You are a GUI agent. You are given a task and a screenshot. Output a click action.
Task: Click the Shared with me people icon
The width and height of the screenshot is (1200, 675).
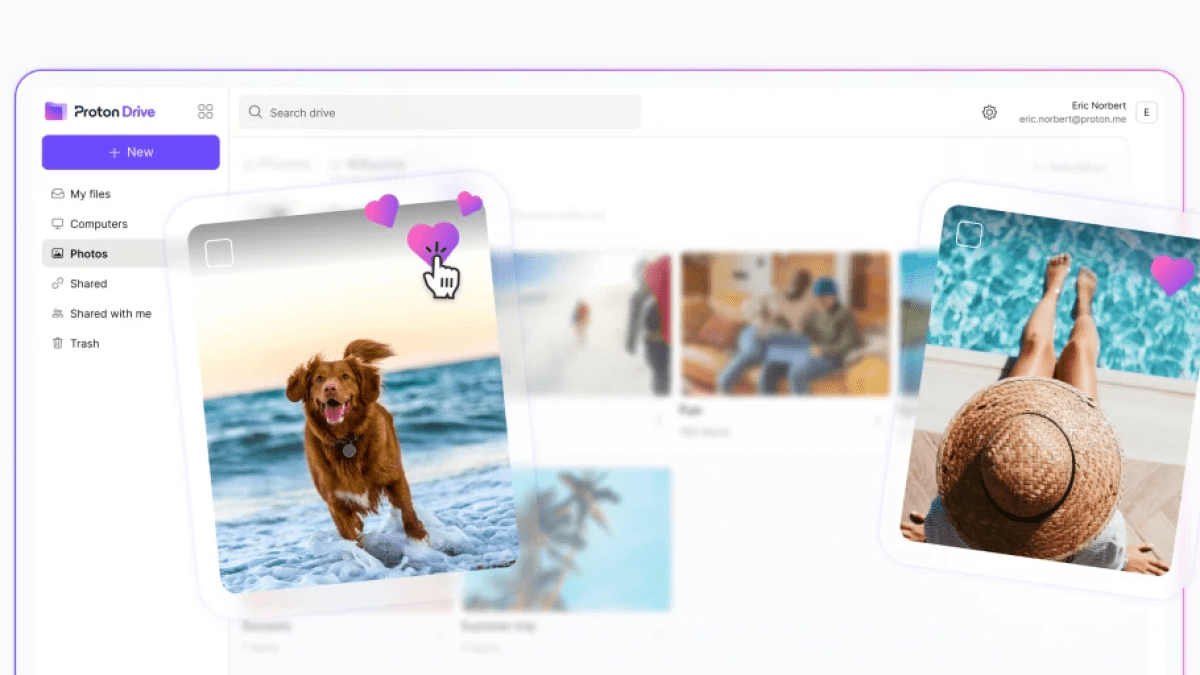pos(58,314)
